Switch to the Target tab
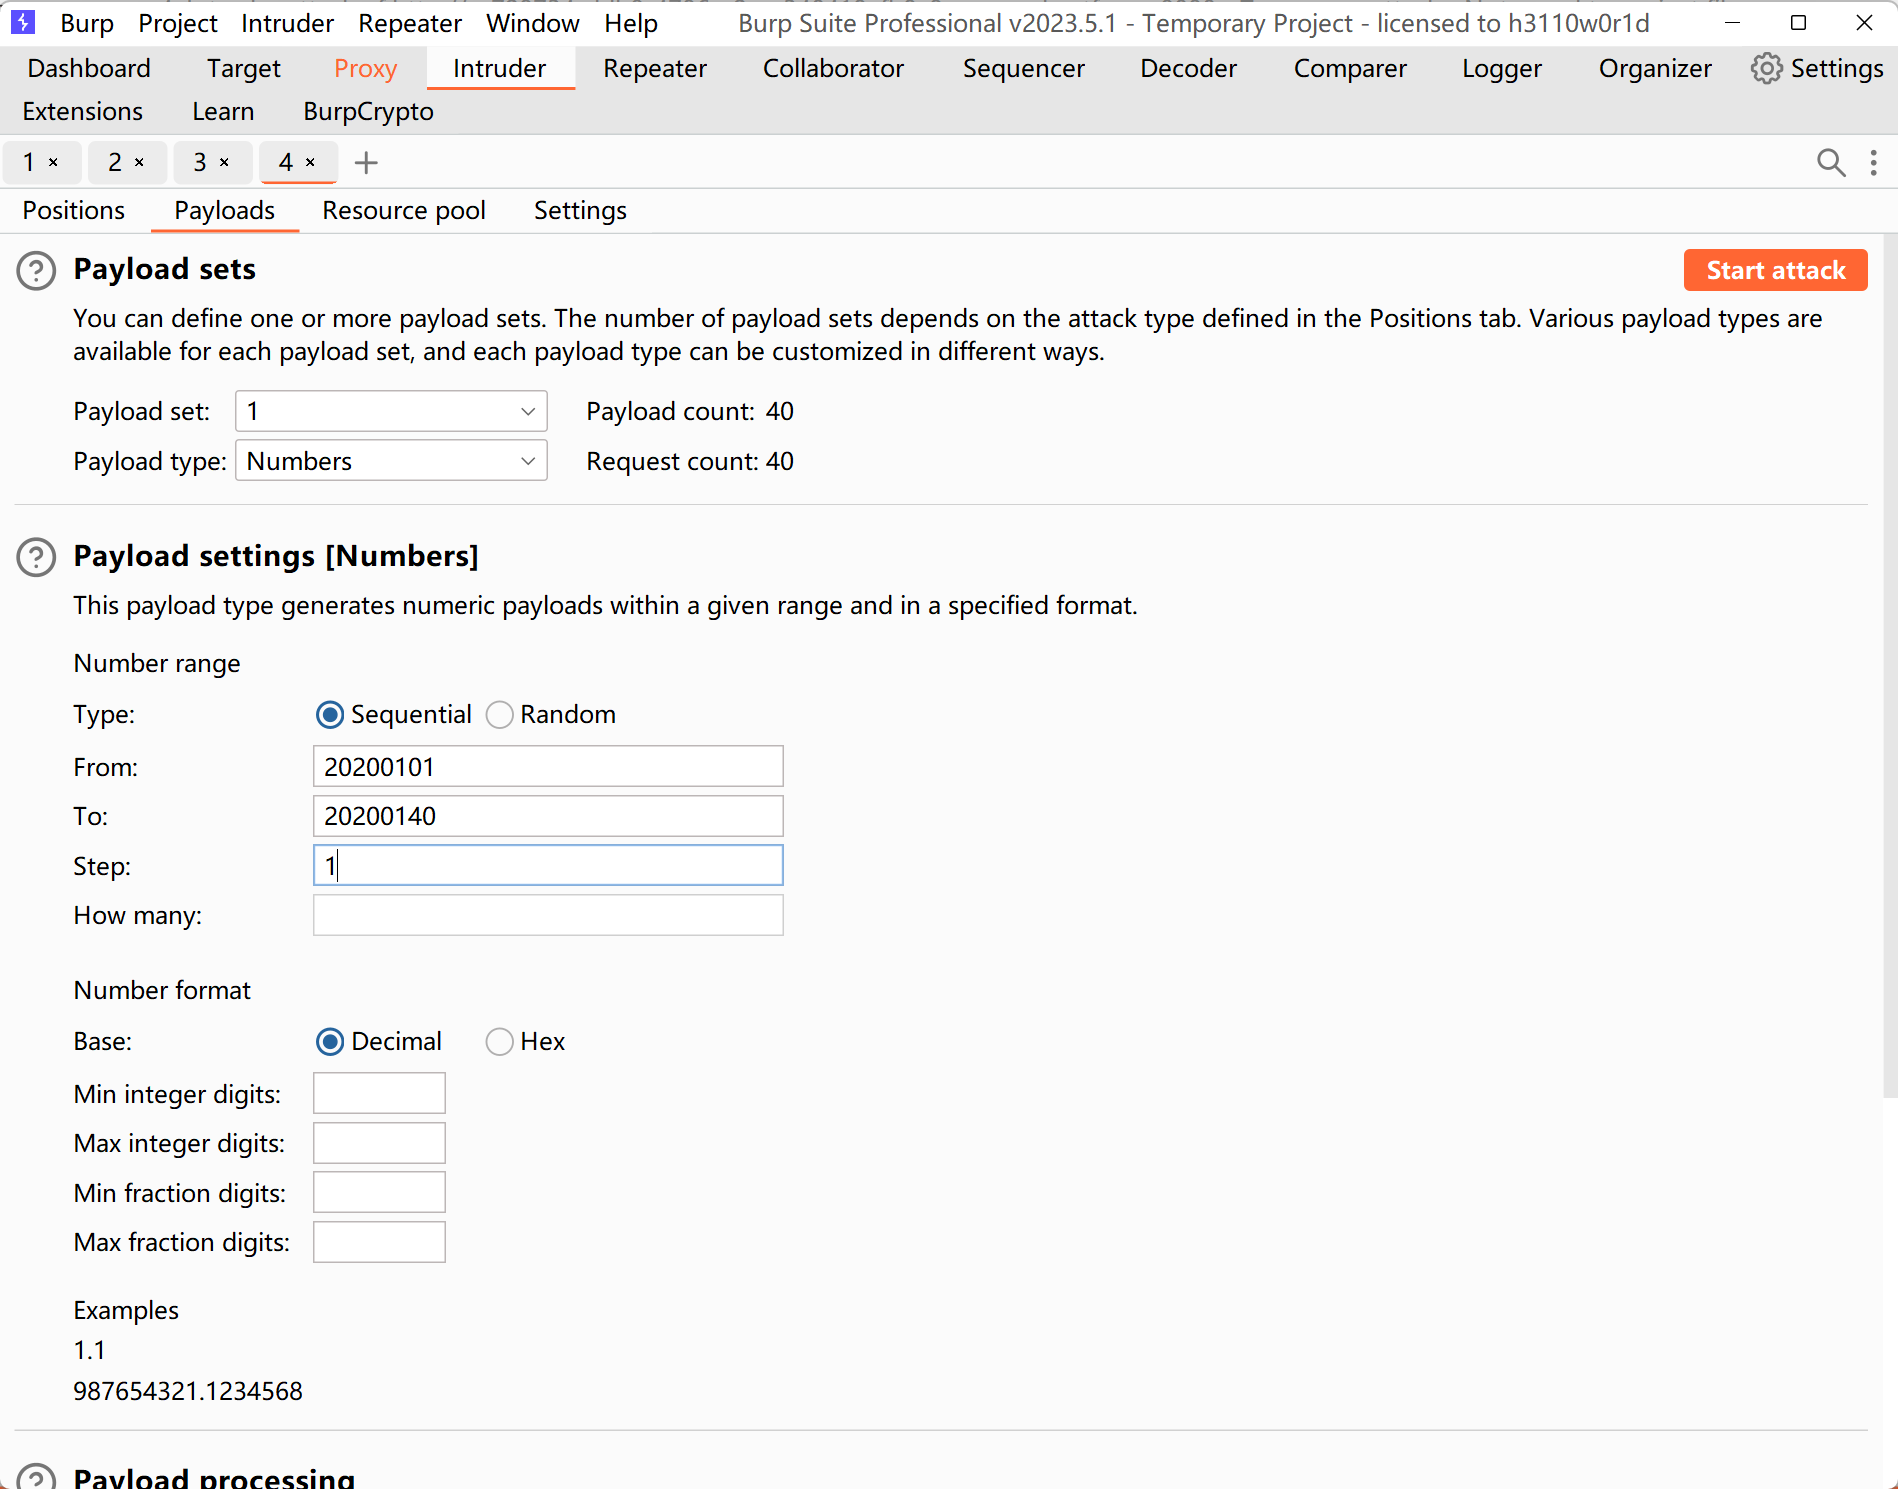The image size is (1898, 1489). 244,68
